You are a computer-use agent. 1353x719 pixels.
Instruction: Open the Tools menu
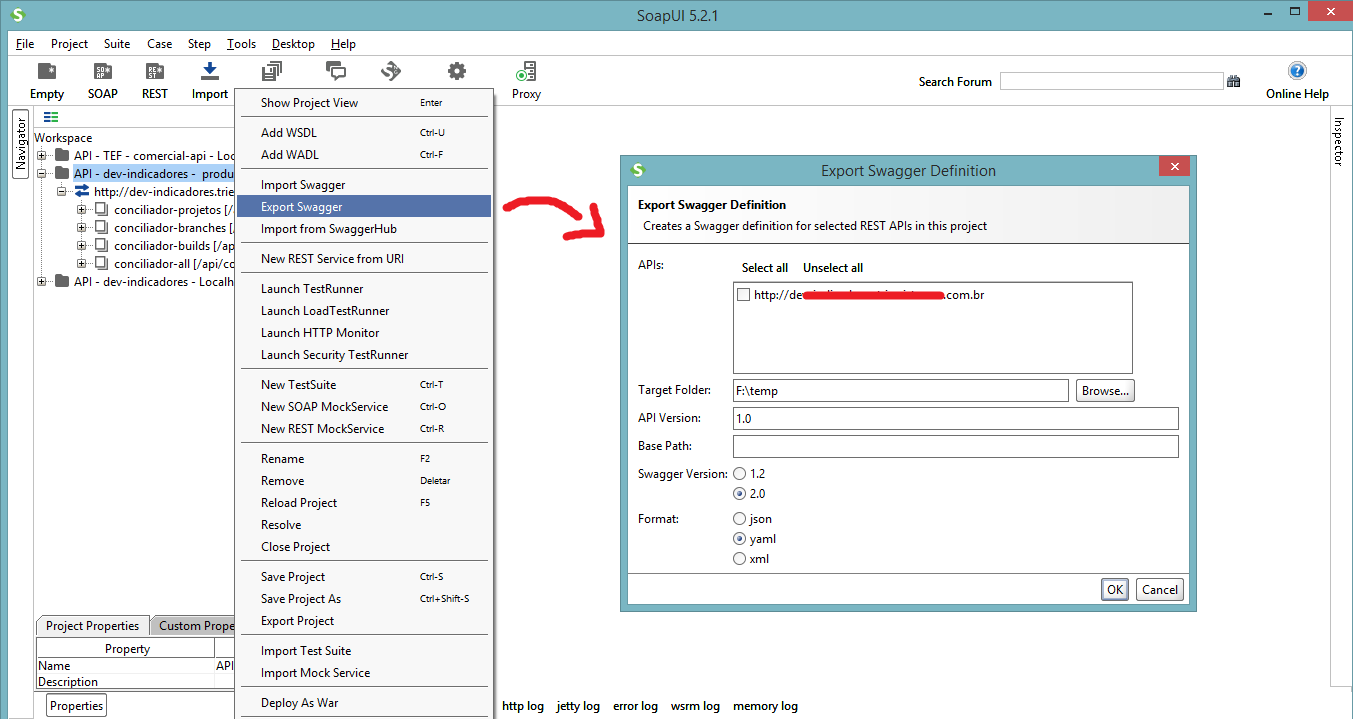click(241, 44)
